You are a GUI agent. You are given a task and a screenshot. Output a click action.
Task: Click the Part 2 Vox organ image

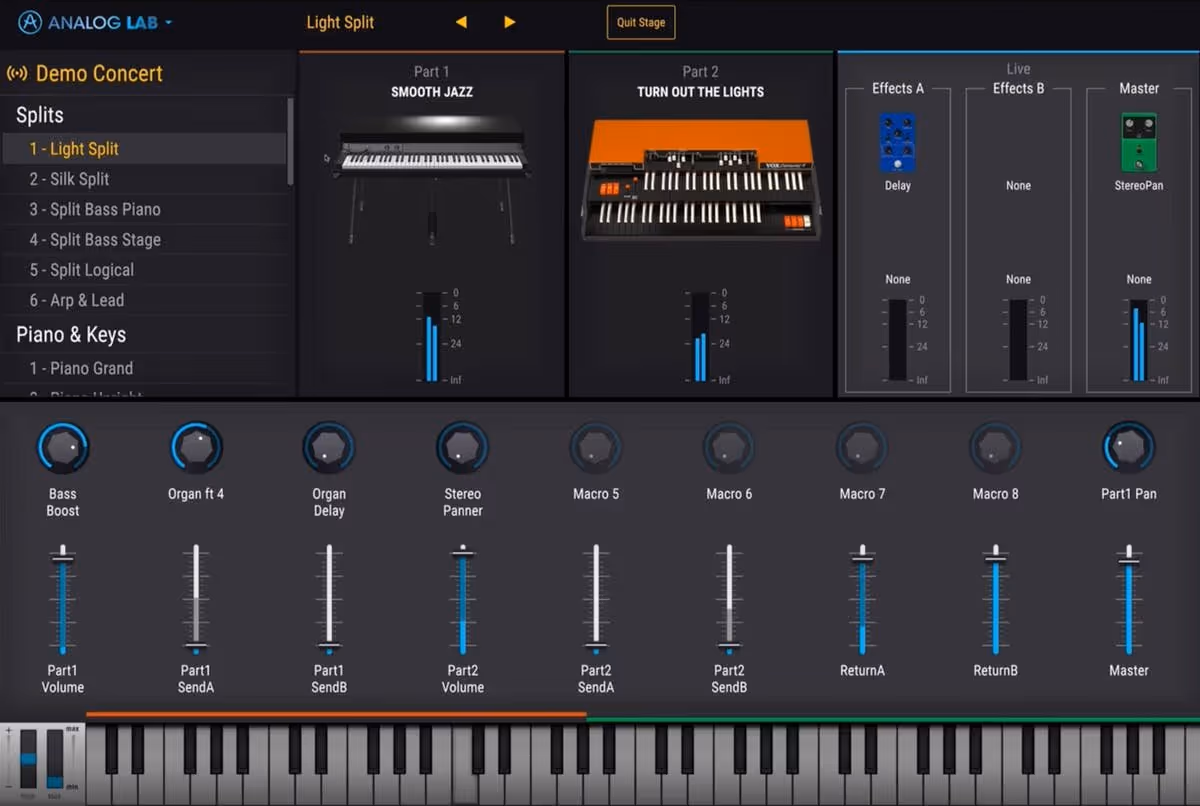[701, 180]
